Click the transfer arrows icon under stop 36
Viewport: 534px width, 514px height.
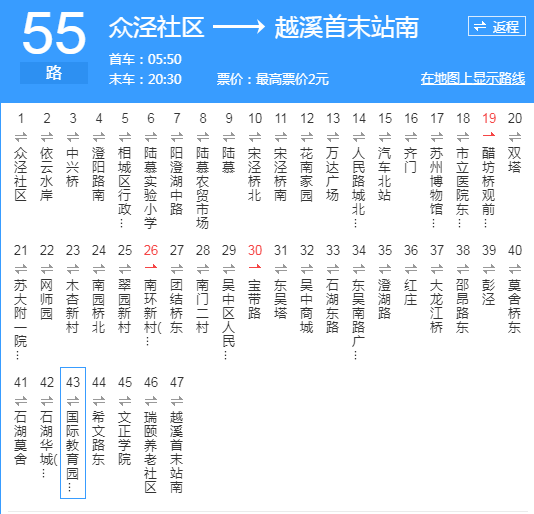(x=411, y=268)
